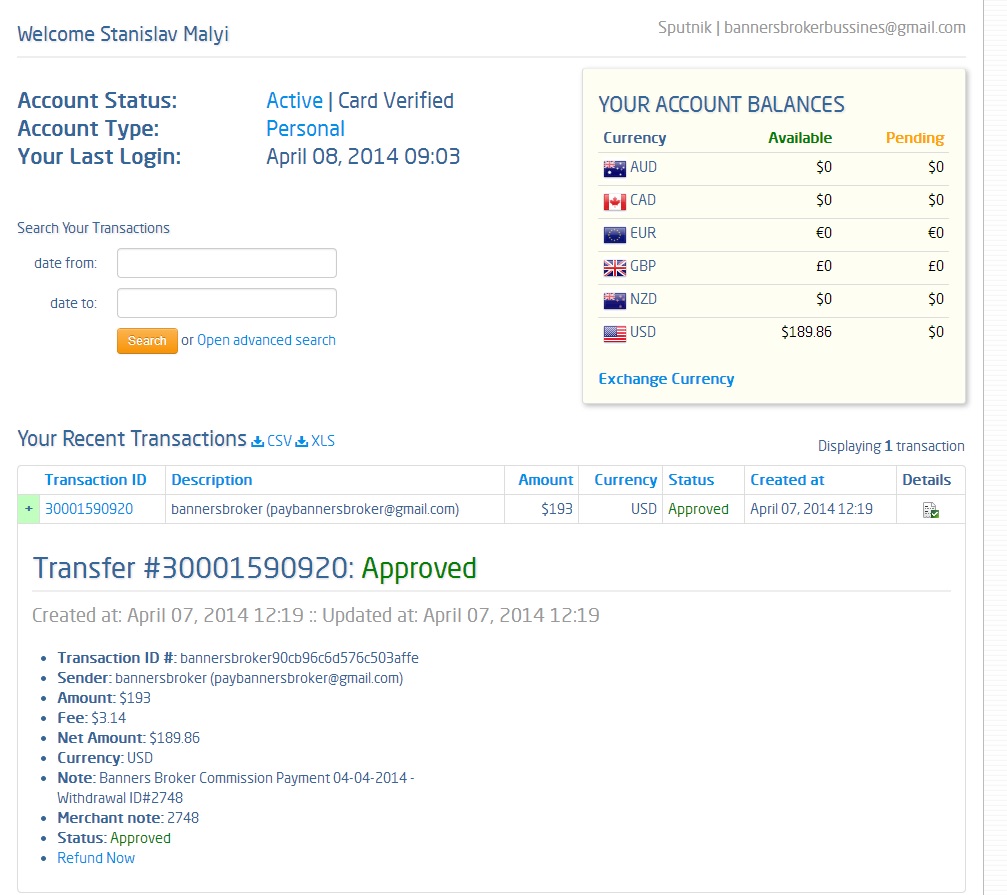The image size is (1007, 895).
Task: Click the account email bannersbrokerbussines@gmail.com
Action: tap(845, 28)
